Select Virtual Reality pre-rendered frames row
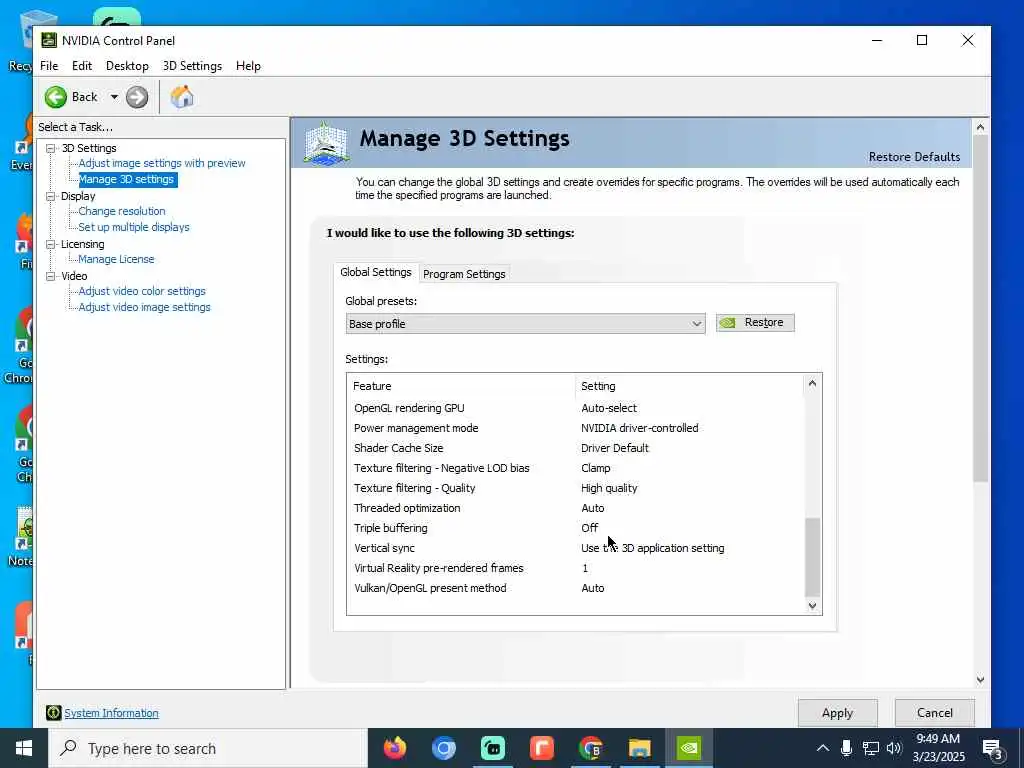The width and height of the screenshot is (1024, 768). click(577, 568)
